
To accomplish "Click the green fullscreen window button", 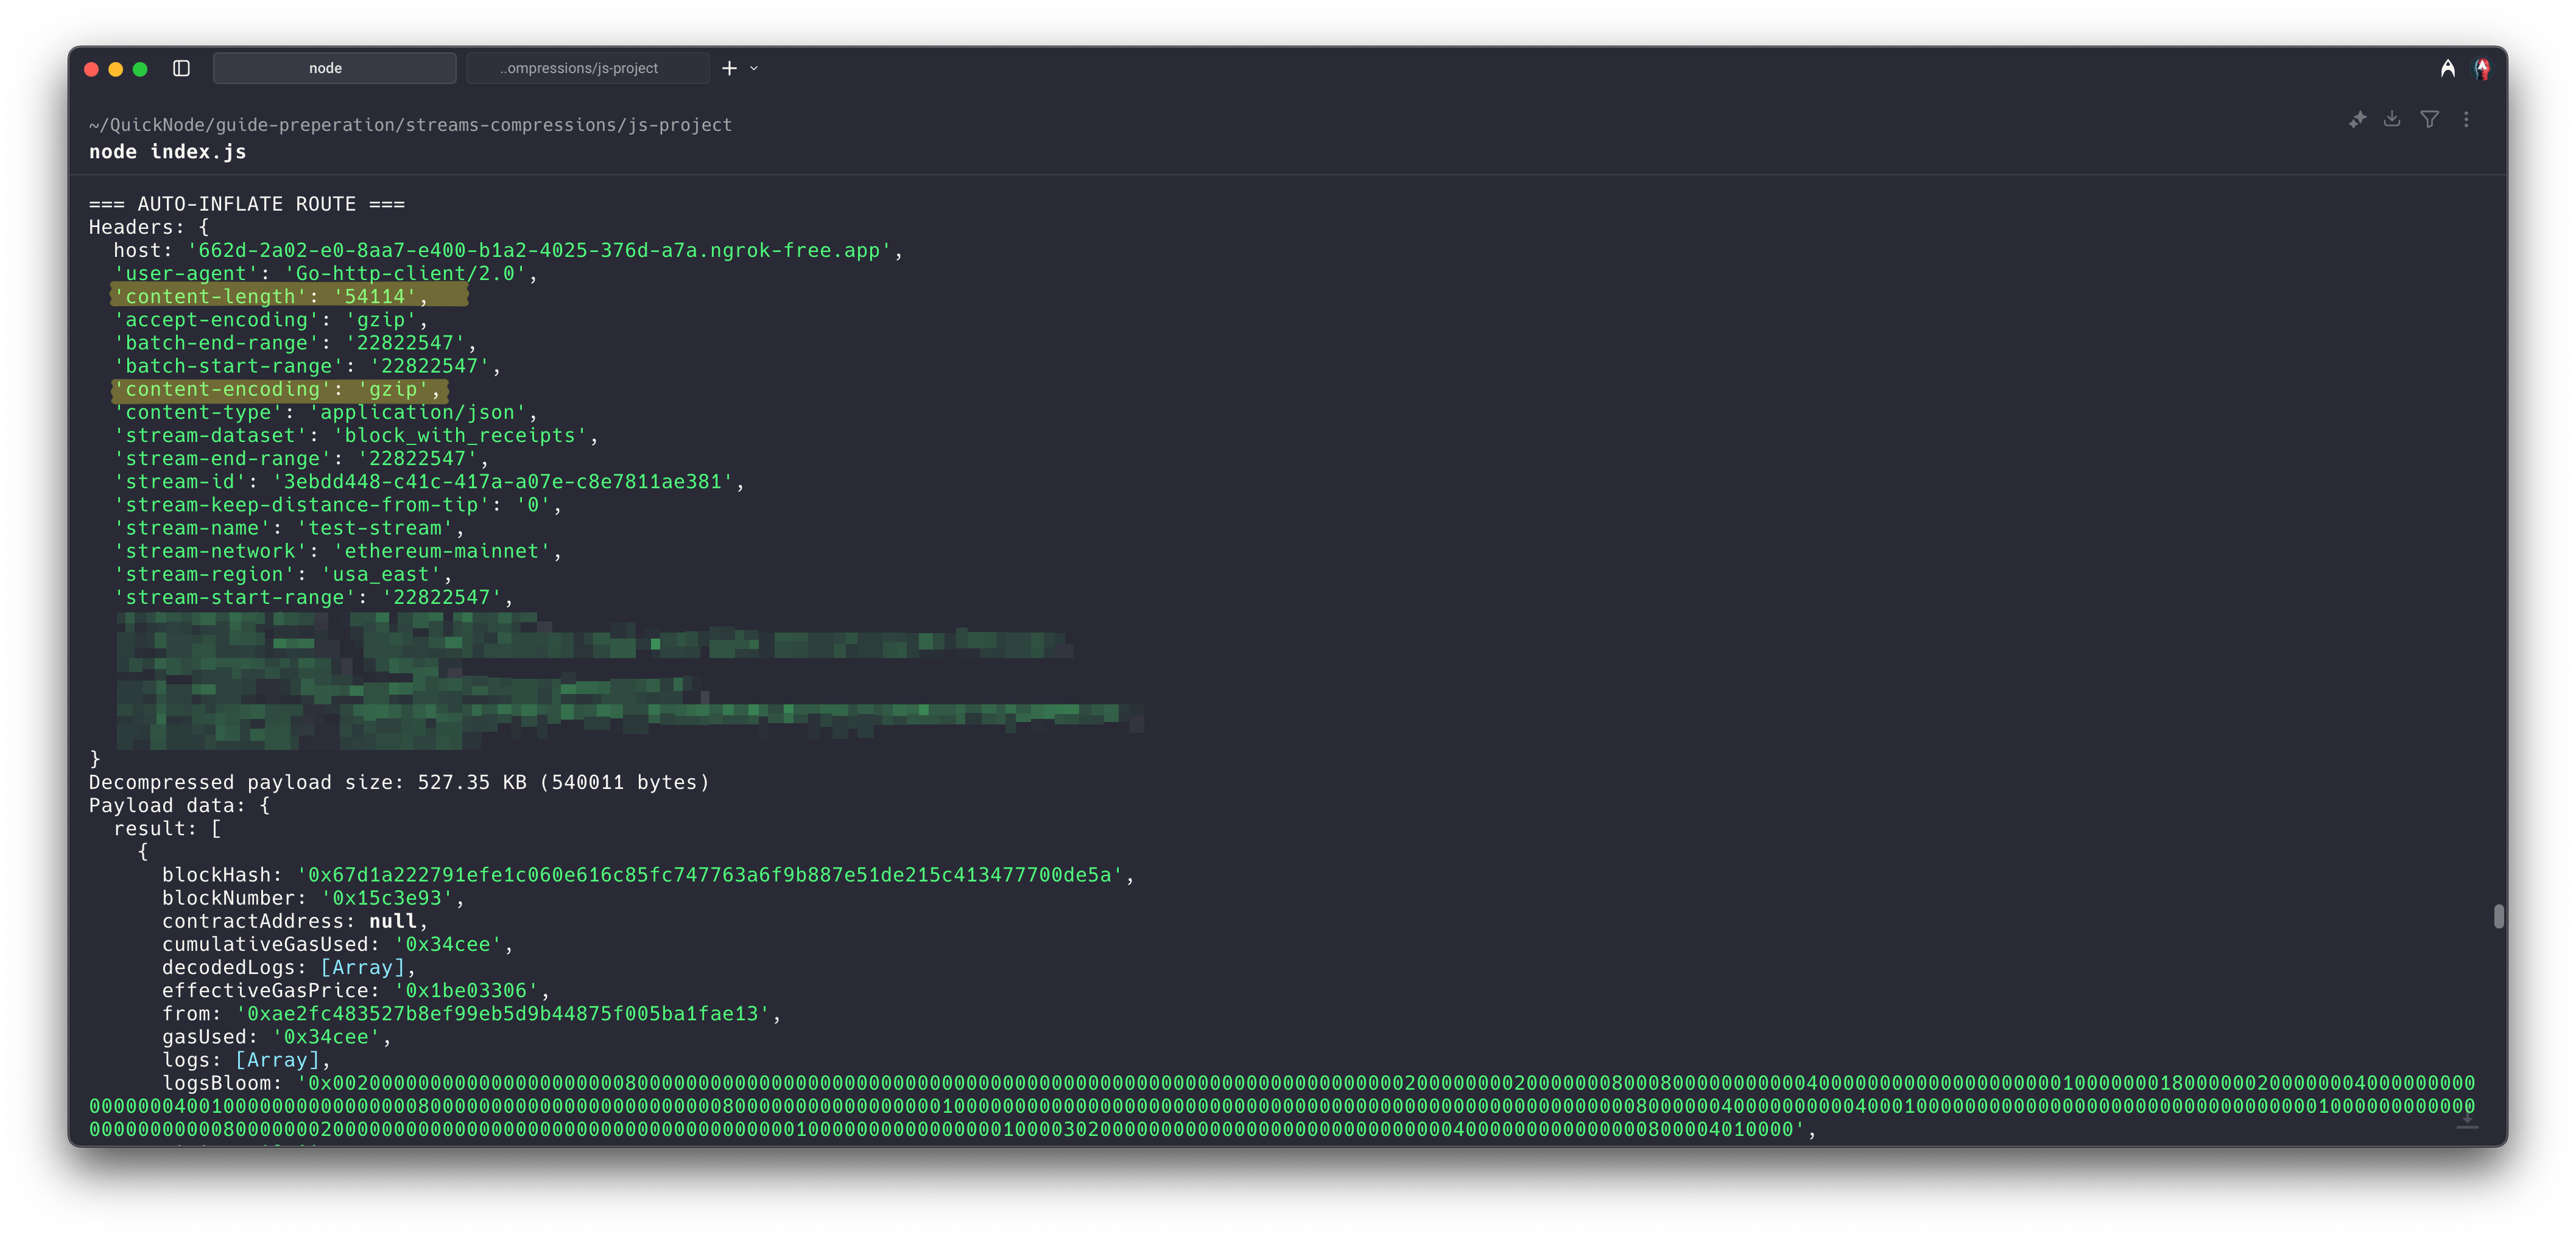I will coord(140,69).
